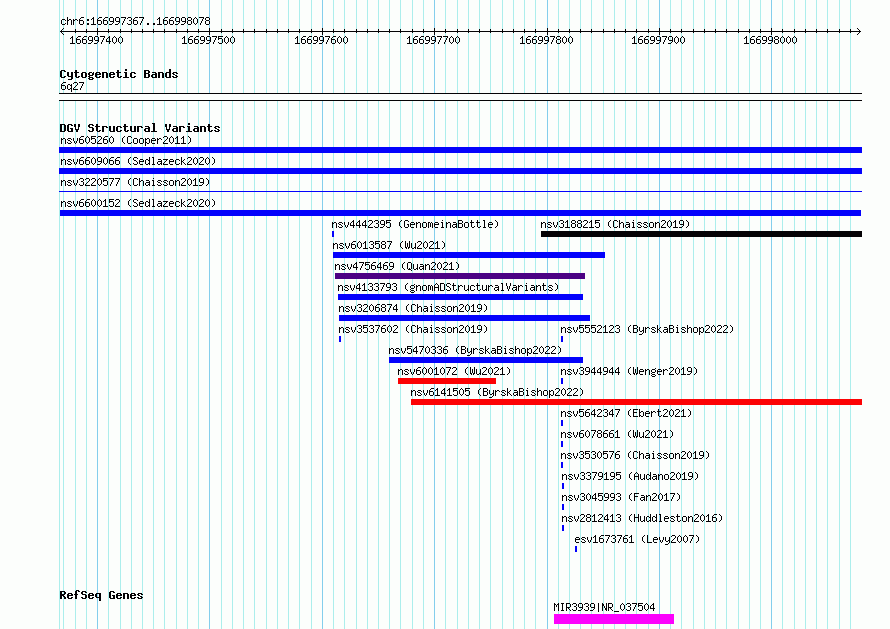Select nsv4133793 (gnomADStructuralVariants) label
The image size is (890, 629).
pyautogui.click(x=448, y=287)
